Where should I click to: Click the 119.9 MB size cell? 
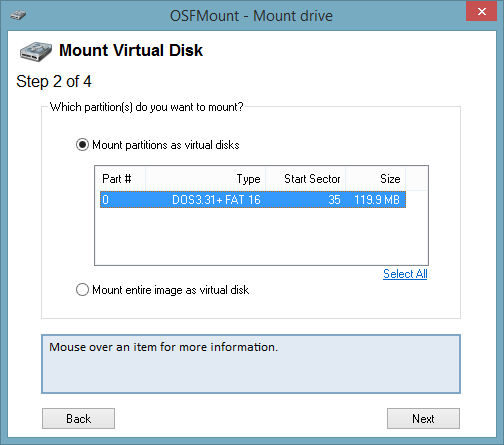pos(377,199)
